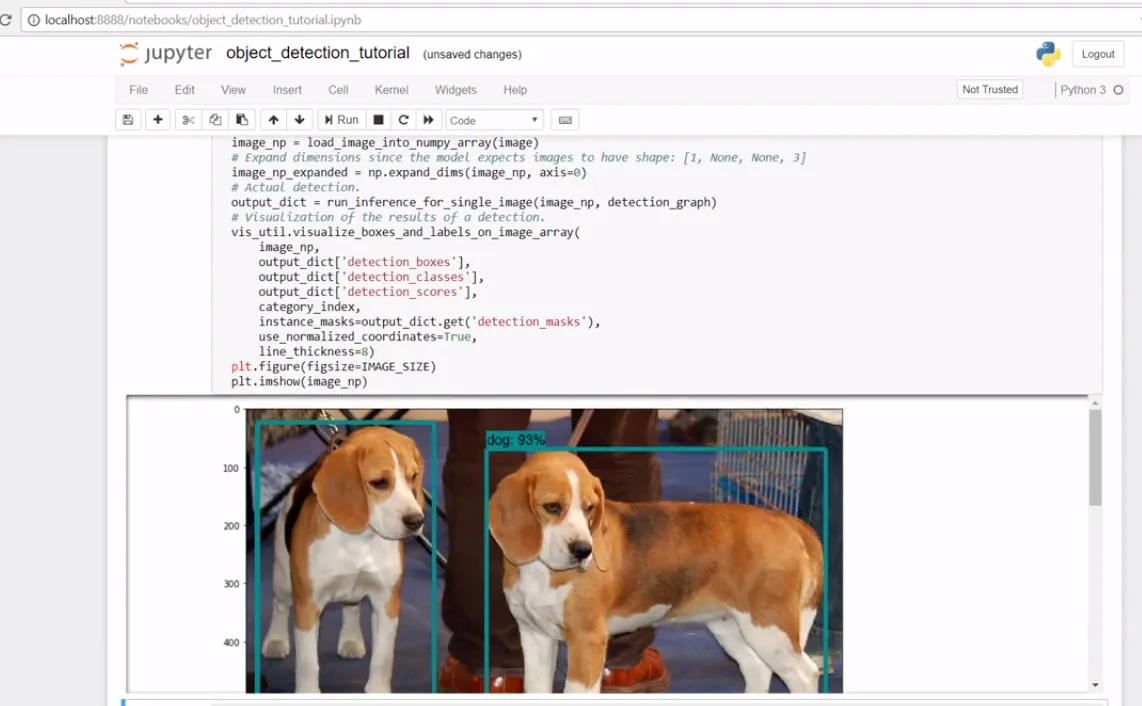Image resolution: width=1142 pixels, height=706 pixels.
Task: Click the Not Trusted button
Action: tap(990, 89)
